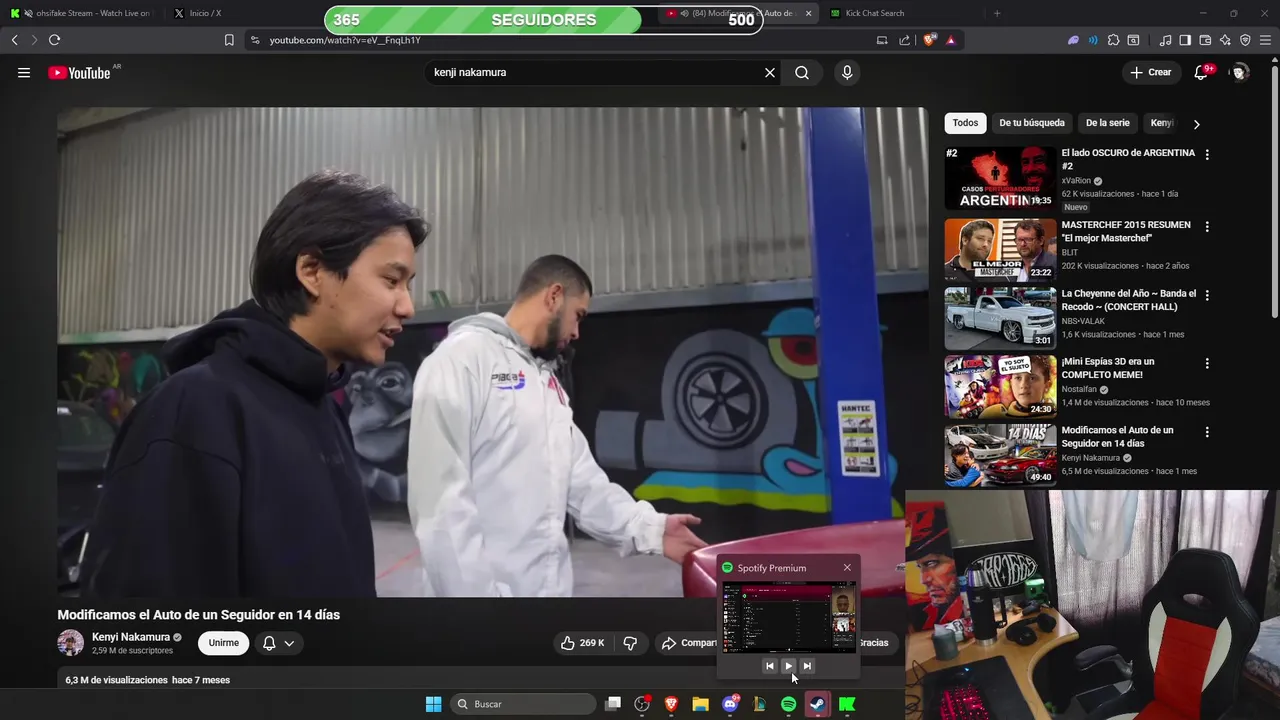1280x720 pixels.
Task: Open El lado OSCURO de ARGENTINA thumbnail
Action: pos(1000,178)
